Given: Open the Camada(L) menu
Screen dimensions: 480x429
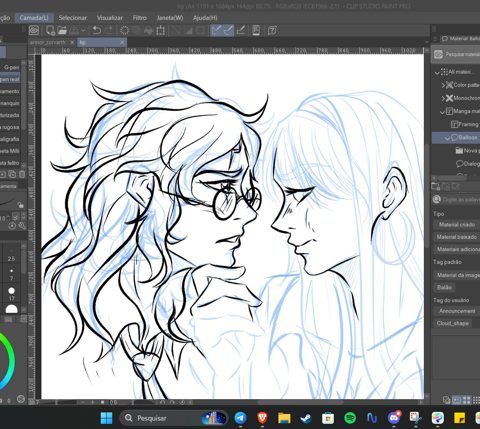Looking at the screenshot, I should 34,18.
